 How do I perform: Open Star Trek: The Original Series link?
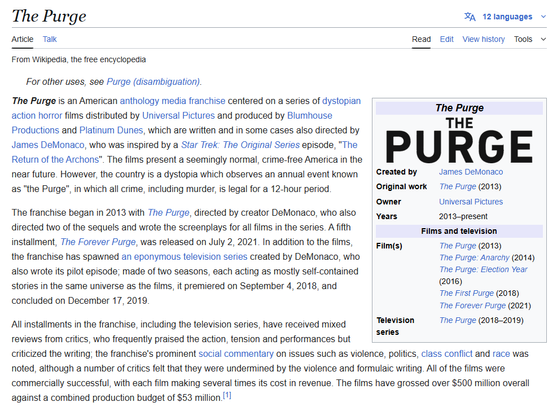point(240,145)
